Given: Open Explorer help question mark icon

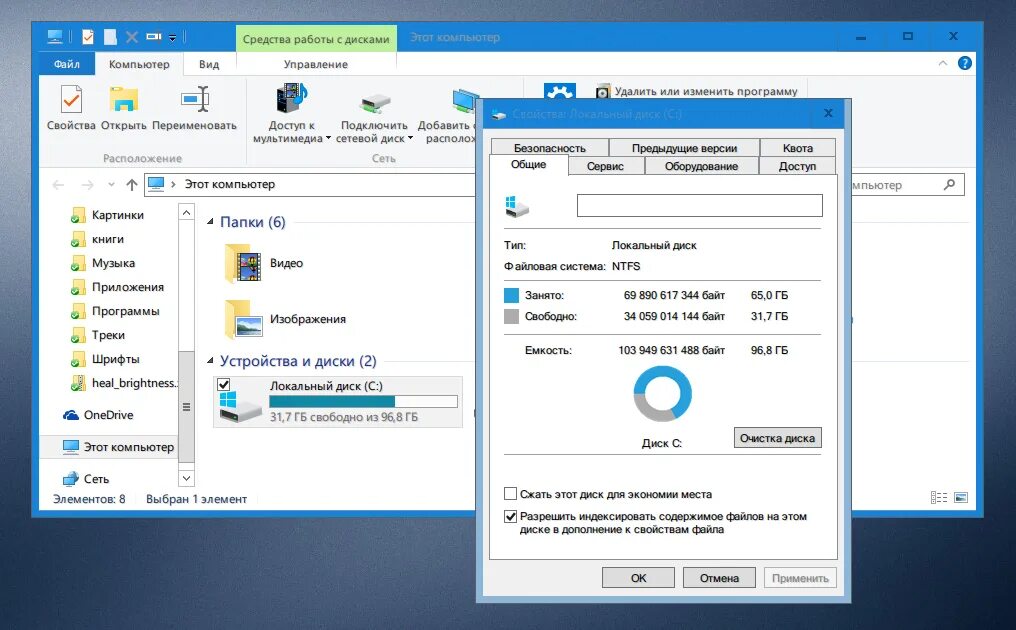Looking at the screenshot, I should click(x=965, y=63).
